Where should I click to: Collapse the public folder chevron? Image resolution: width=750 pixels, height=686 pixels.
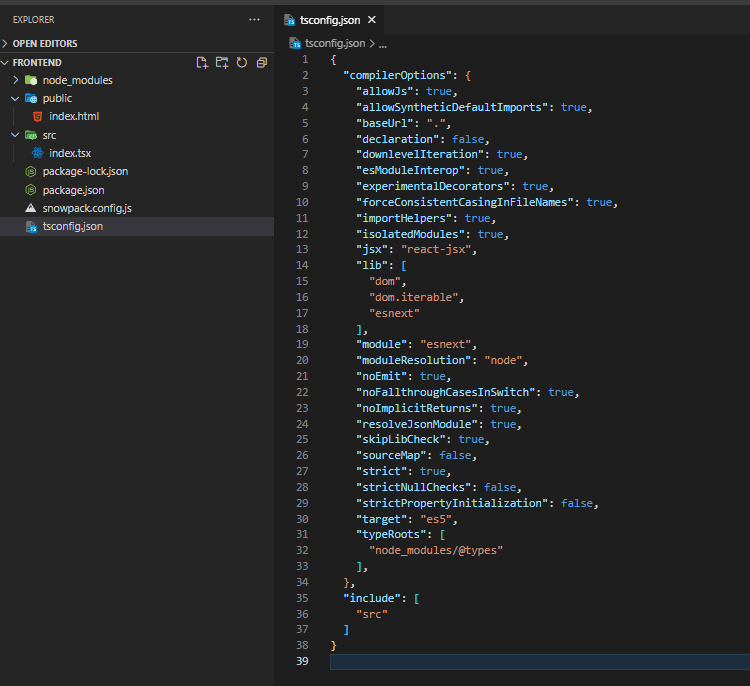click(15, 99)
